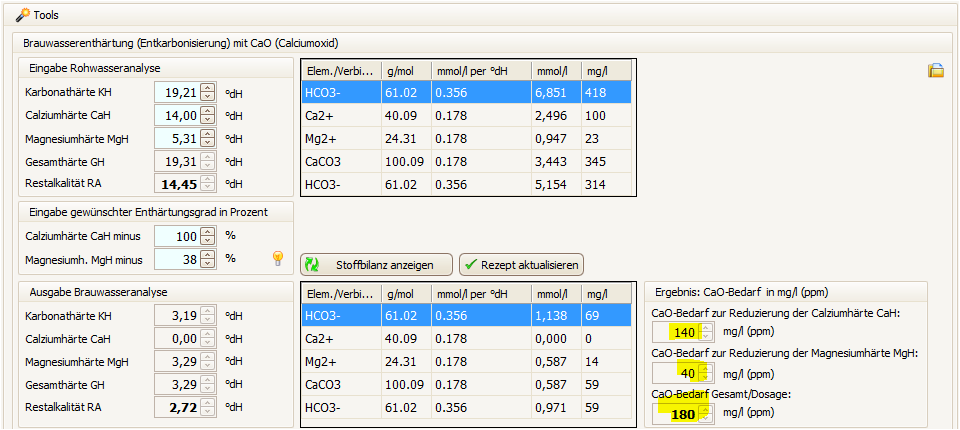Click g/mol column header in Rohwasser table
Viewport: 960px width, 430px height.
pos(404,70)
